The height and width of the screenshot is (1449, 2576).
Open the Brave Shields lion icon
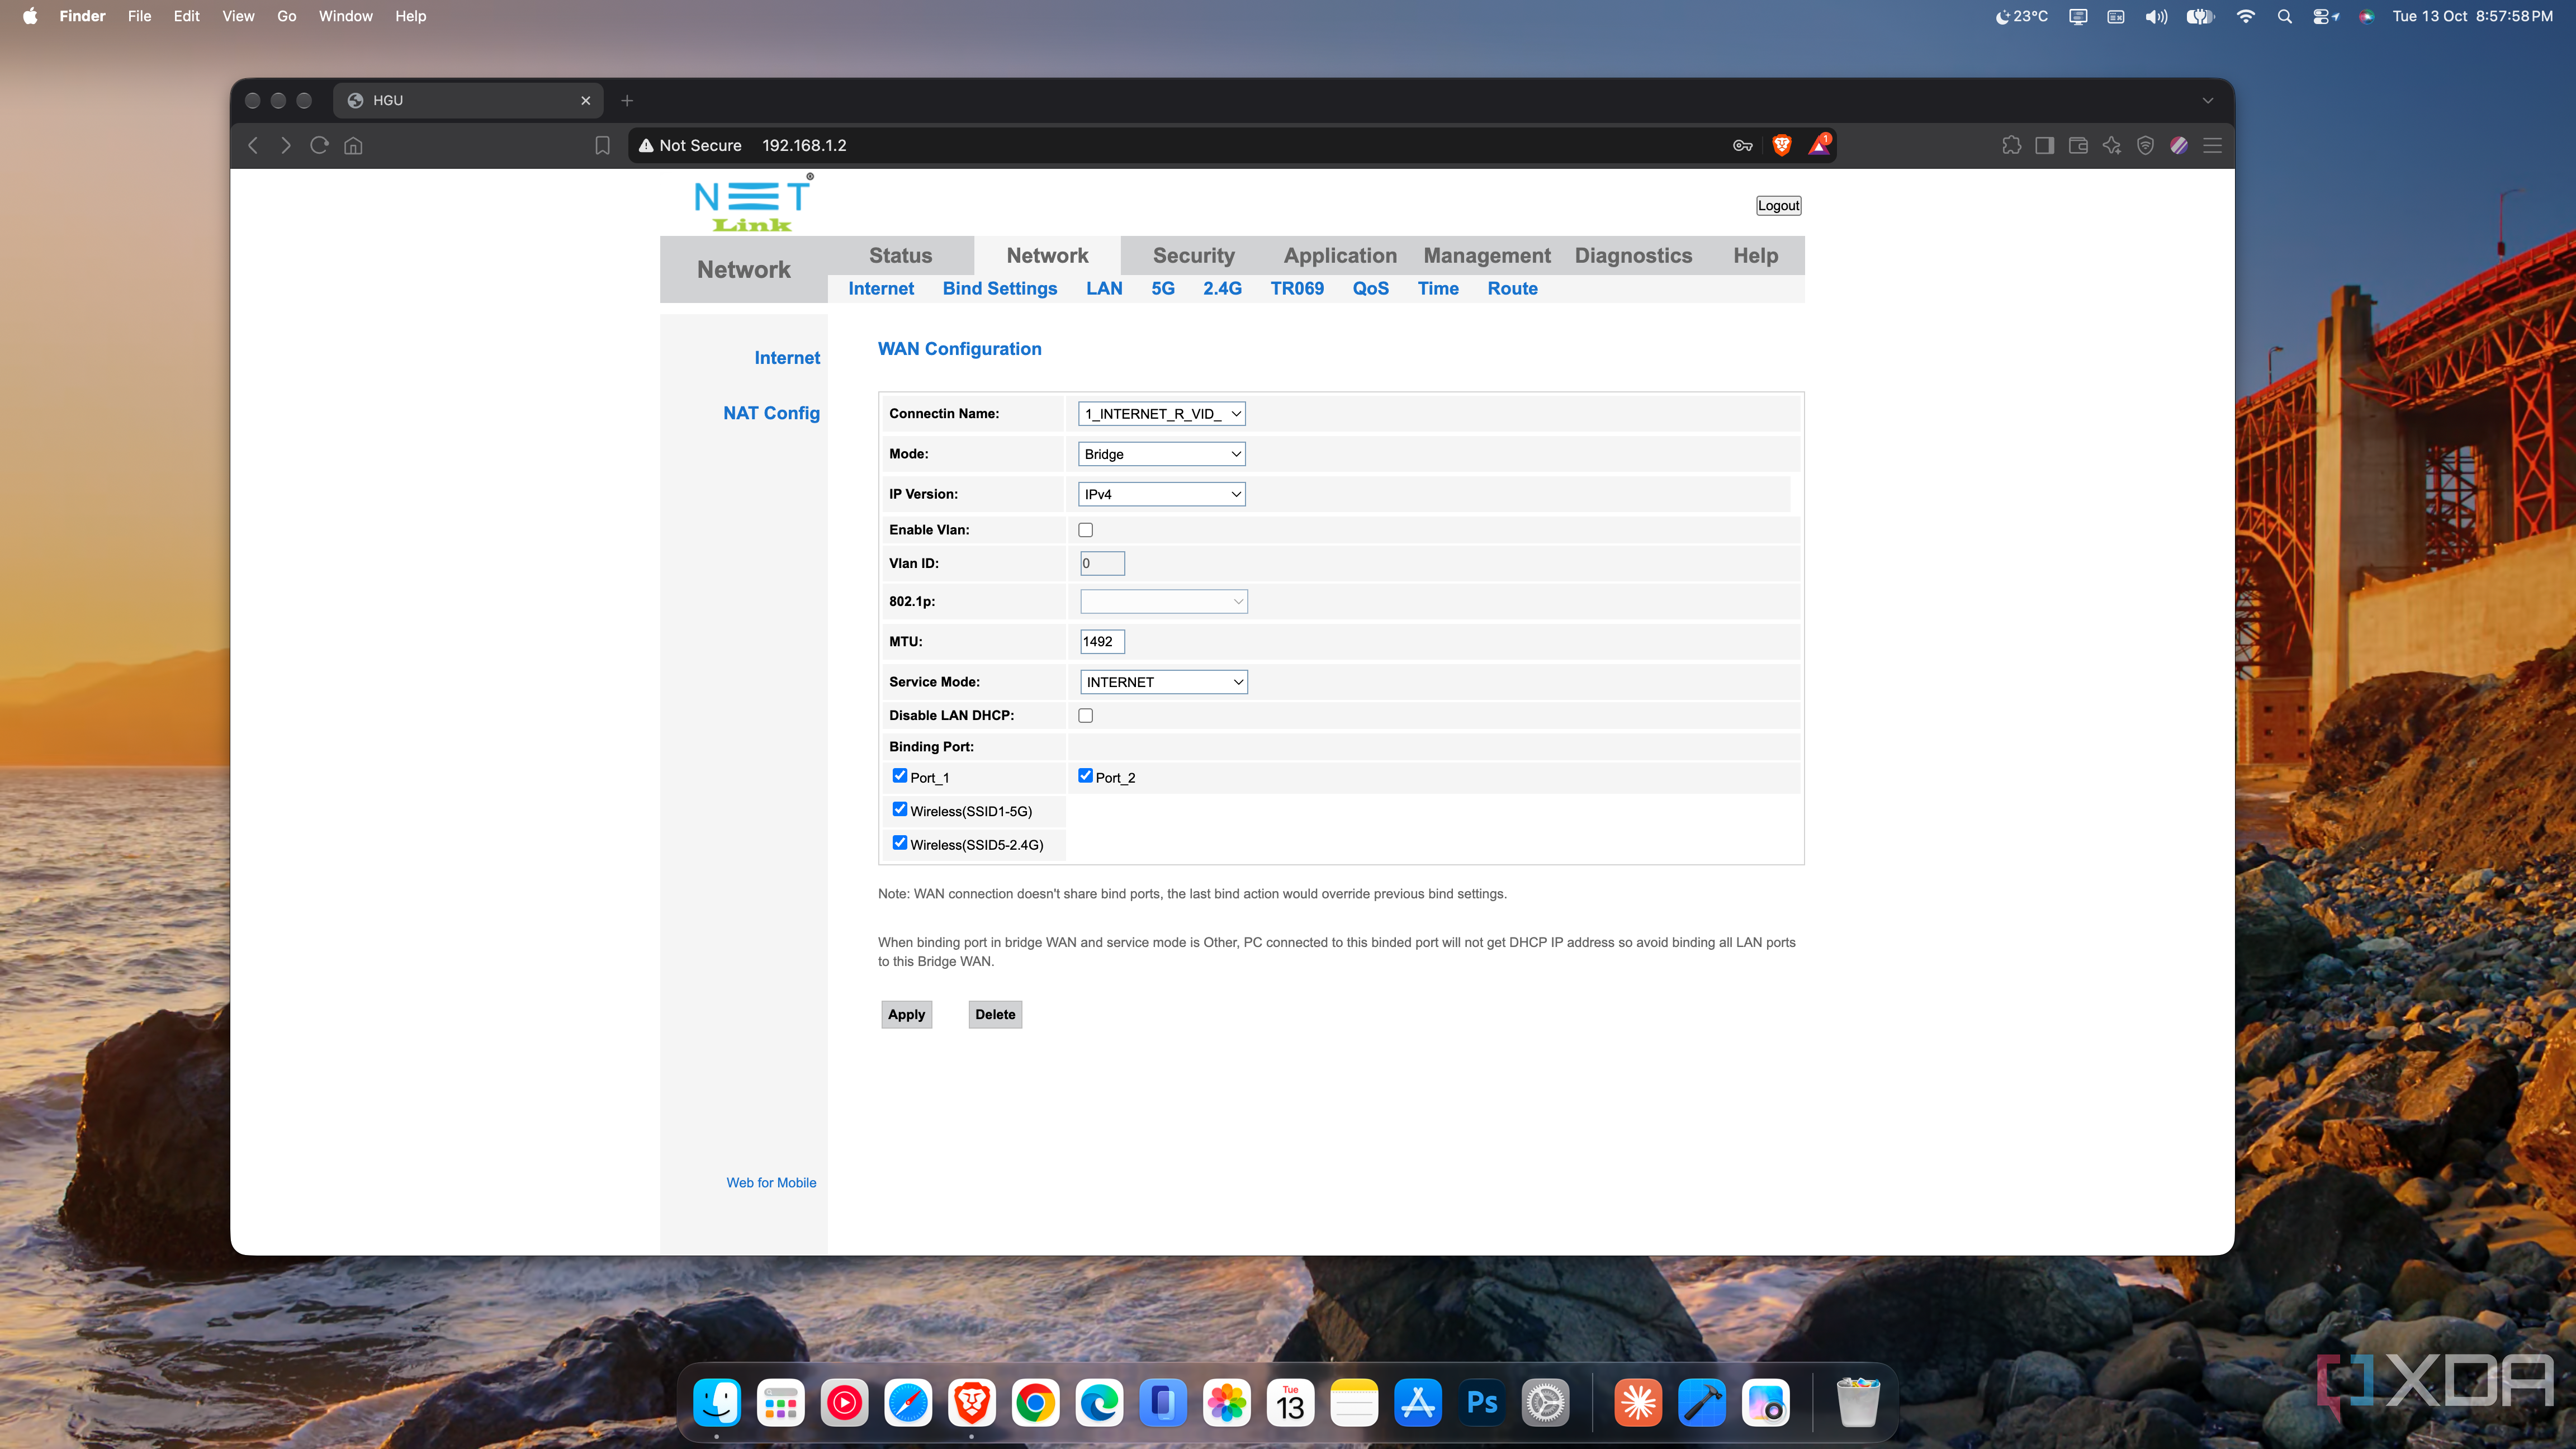(1781, 146)
